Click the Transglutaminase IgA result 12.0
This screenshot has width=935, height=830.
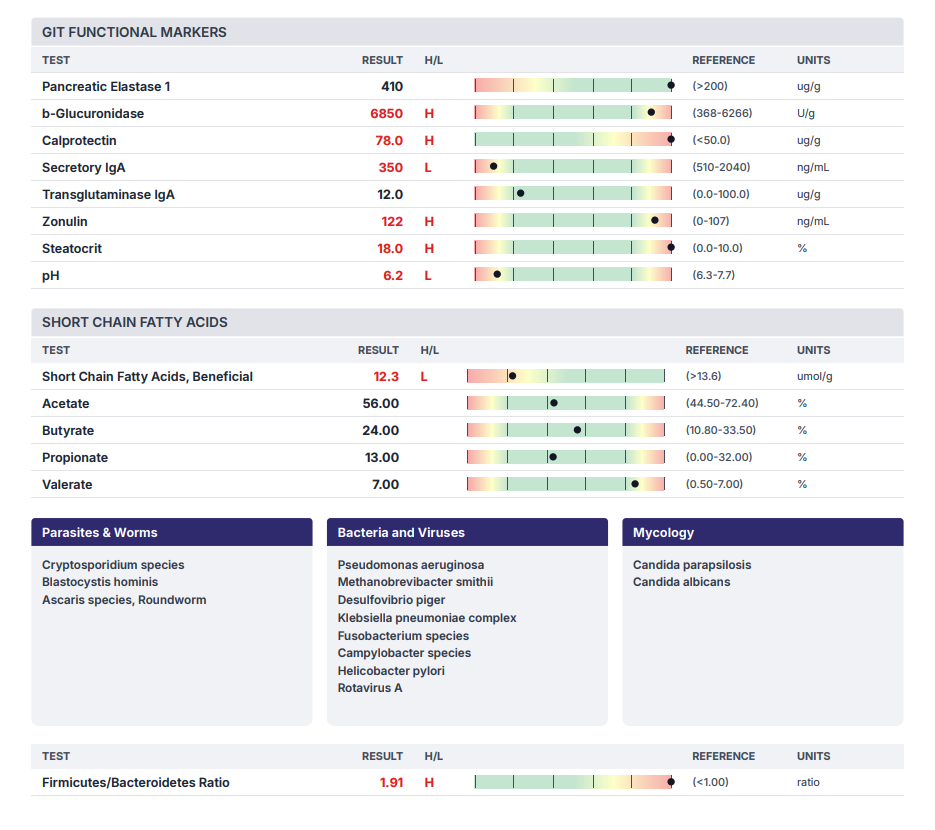click(390, 194)
